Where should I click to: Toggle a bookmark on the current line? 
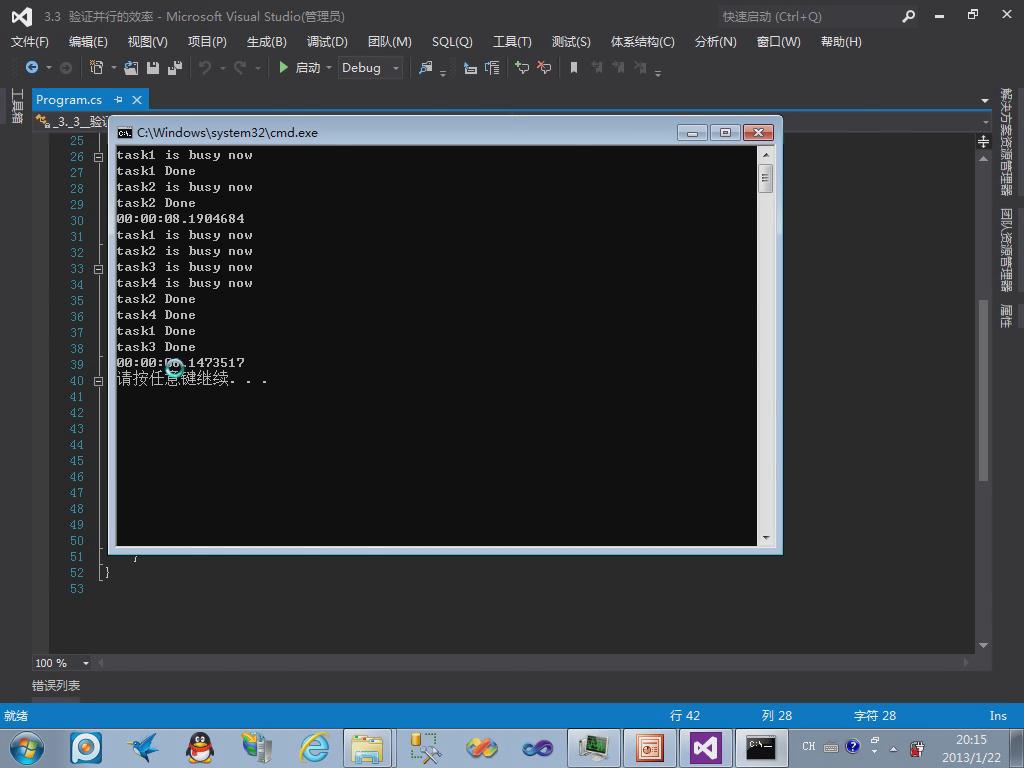574,67
